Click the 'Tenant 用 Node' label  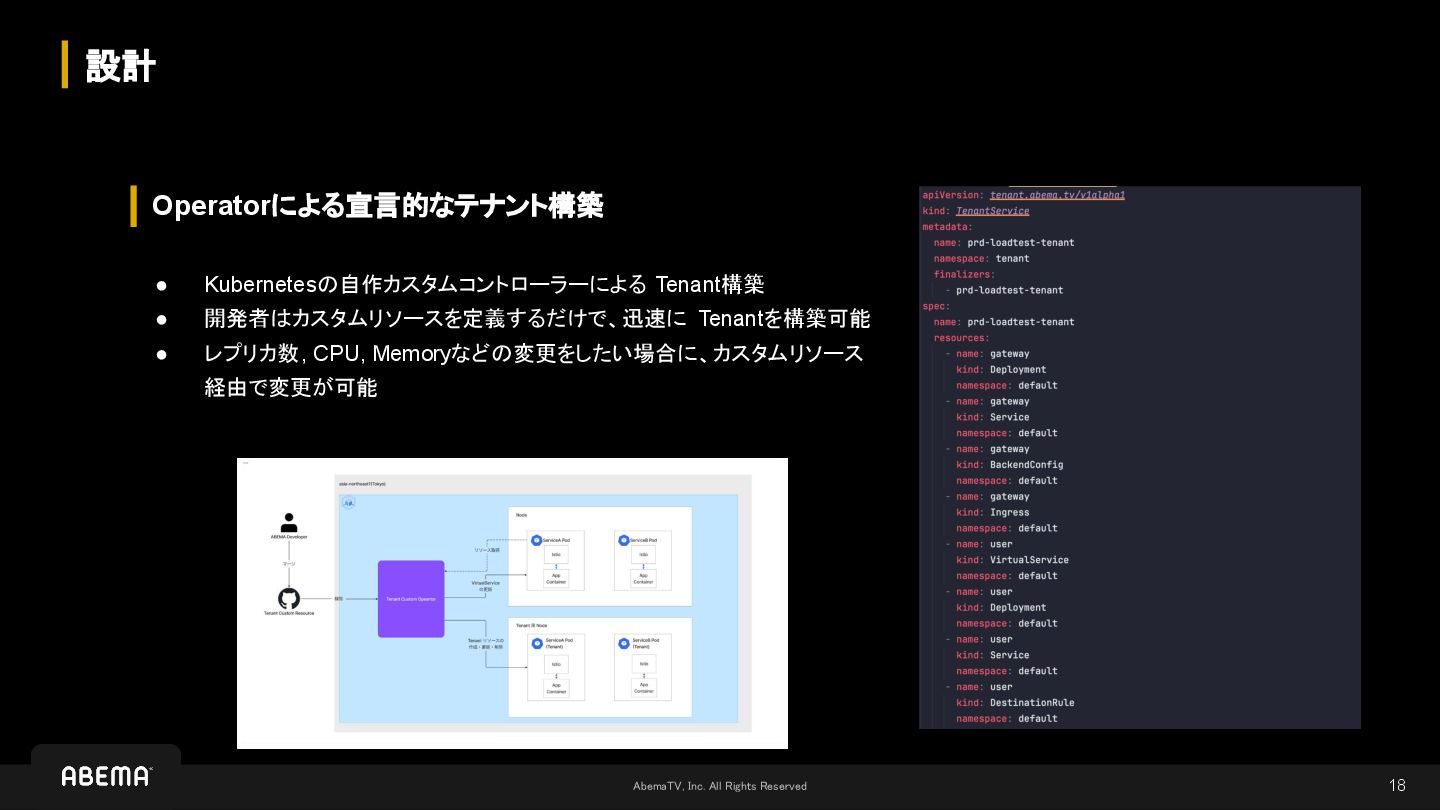point(531,625)
